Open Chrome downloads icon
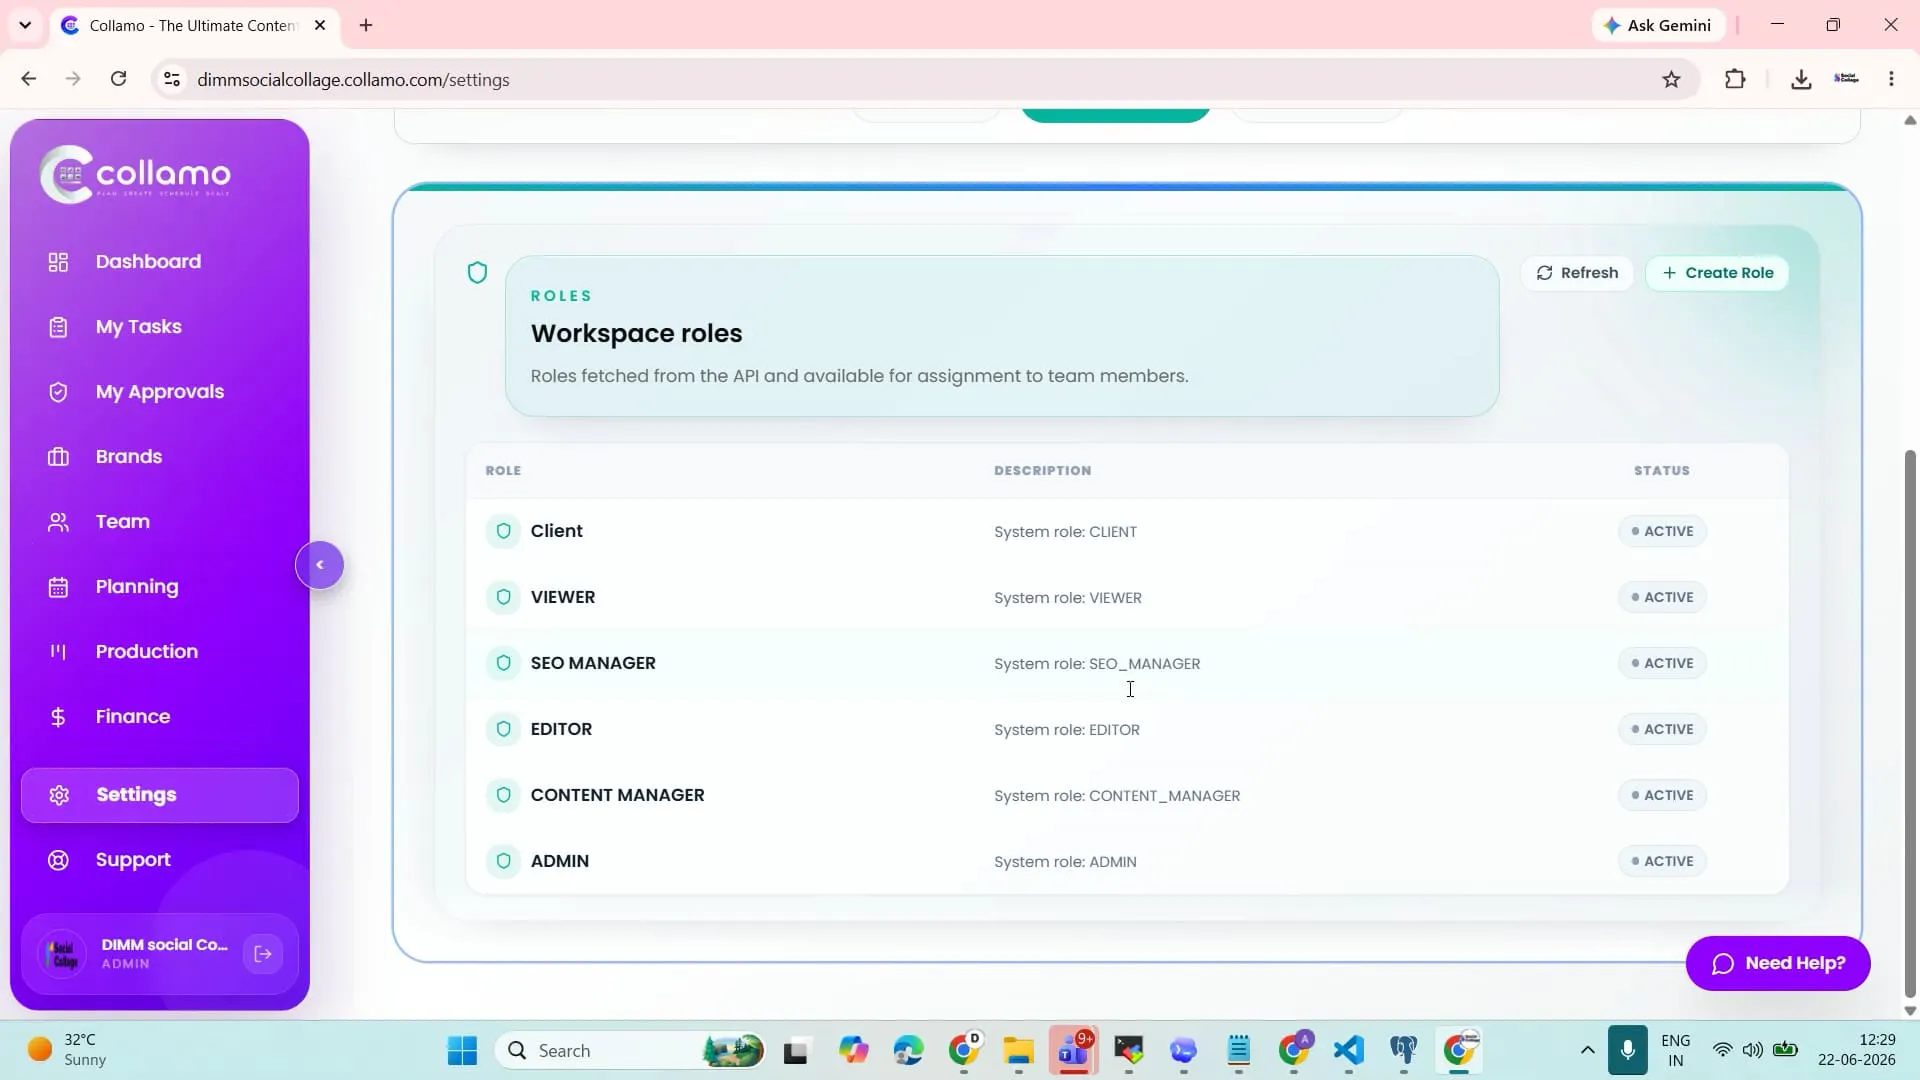The height and width of the screenshot is (1080, 1920). 1801,80
